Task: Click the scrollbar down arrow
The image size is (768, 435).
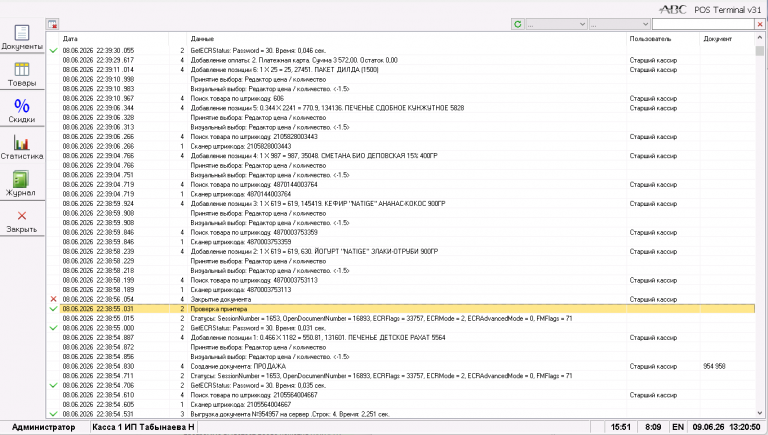Action: (x=760, y=413)
